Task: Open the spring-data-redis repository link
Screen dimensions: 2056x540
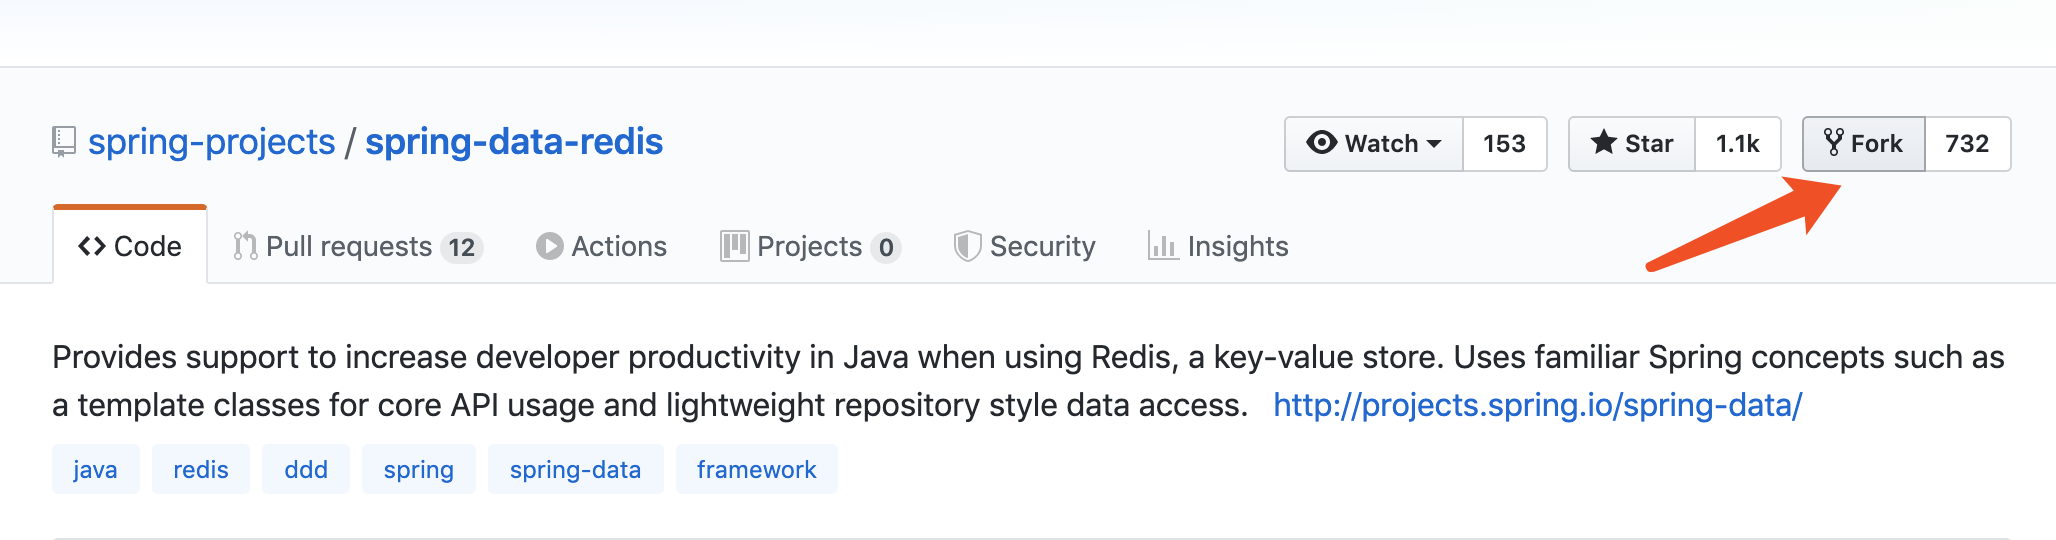Action: [x=514, y=142]
